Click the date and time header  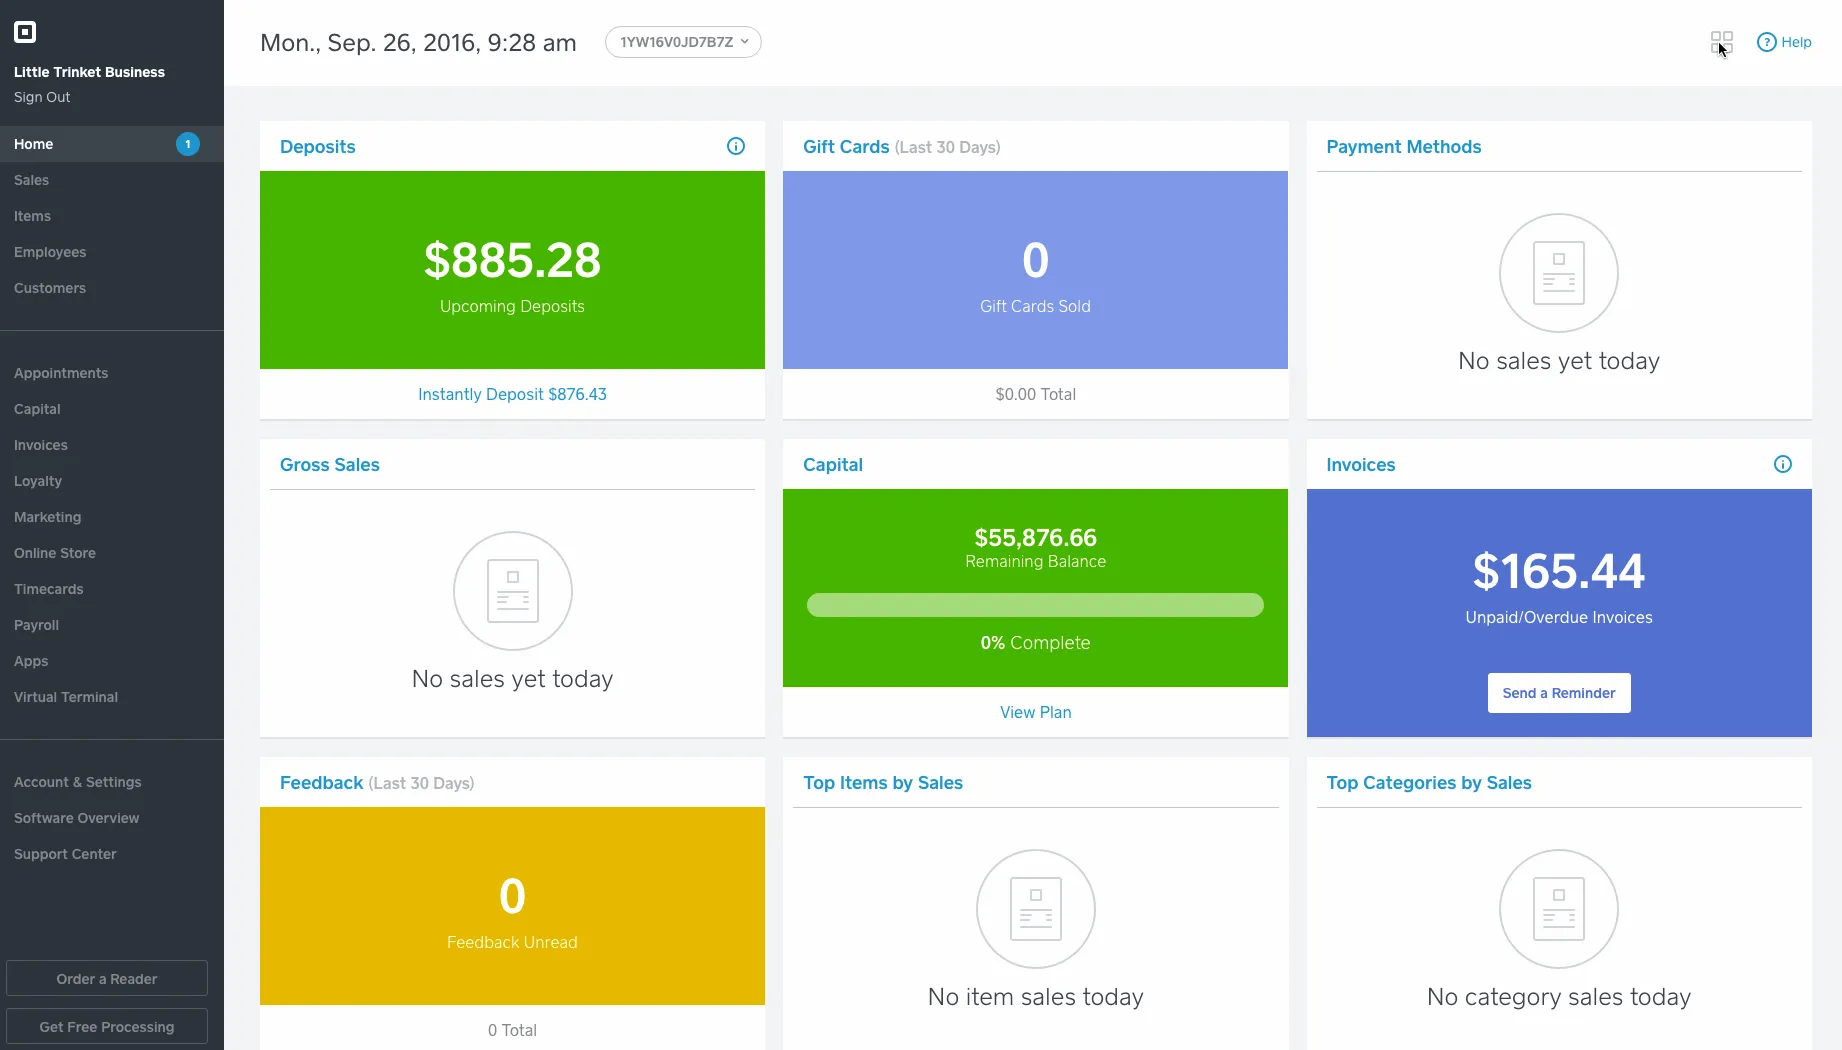(x=418, y=43)
